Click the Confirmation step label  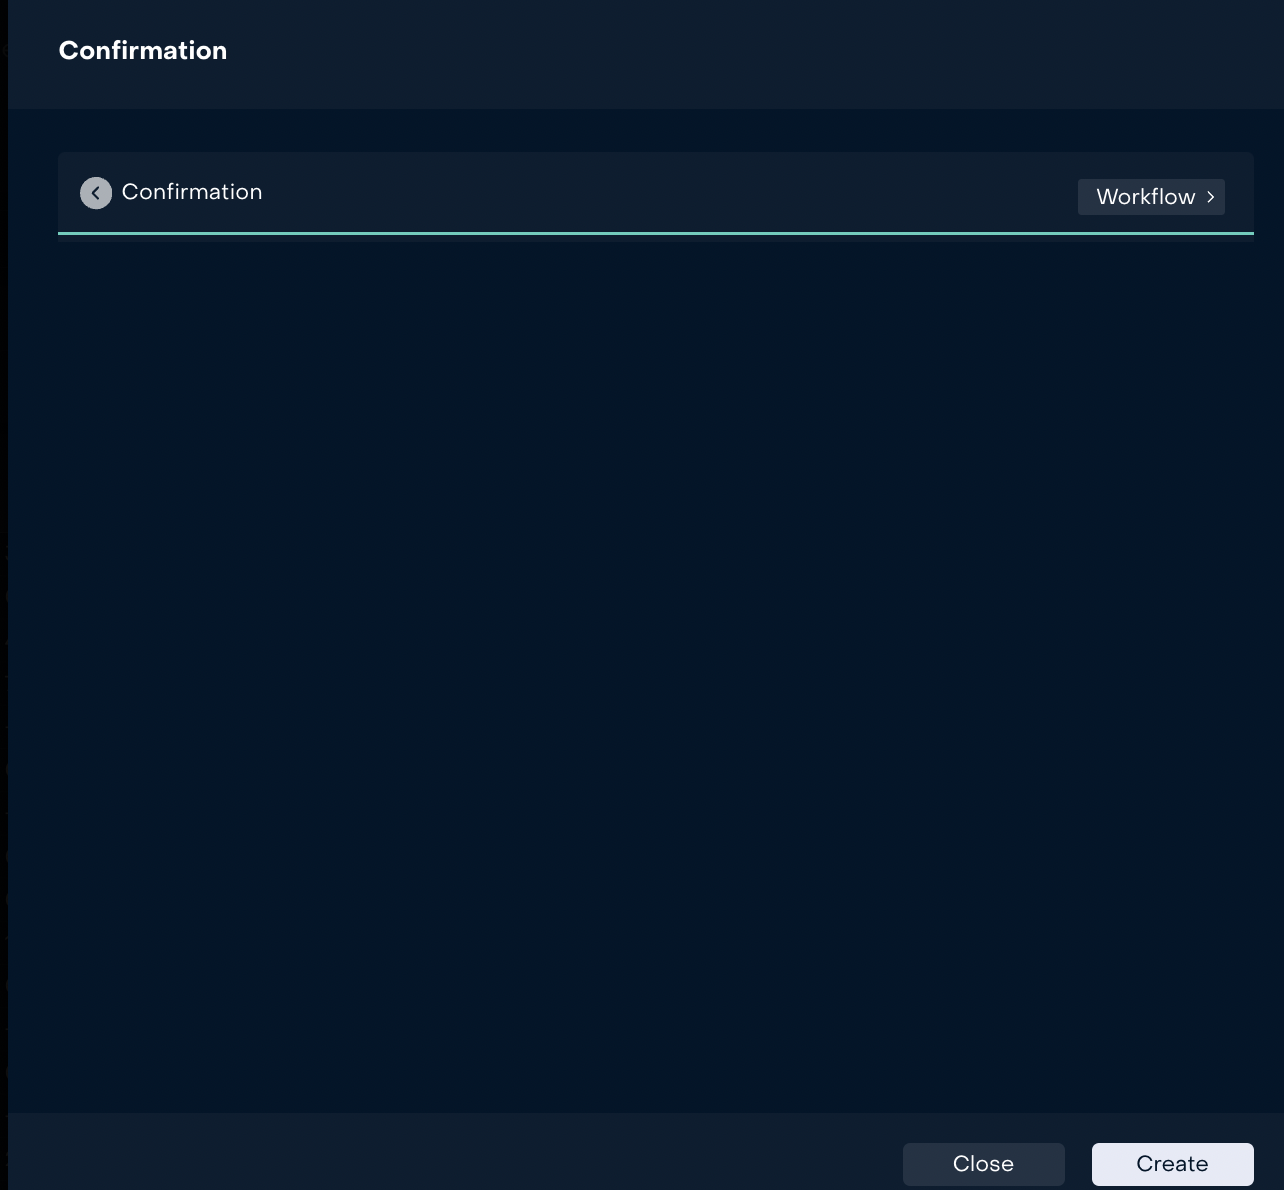pyautogui.click(x=192, y=192)
